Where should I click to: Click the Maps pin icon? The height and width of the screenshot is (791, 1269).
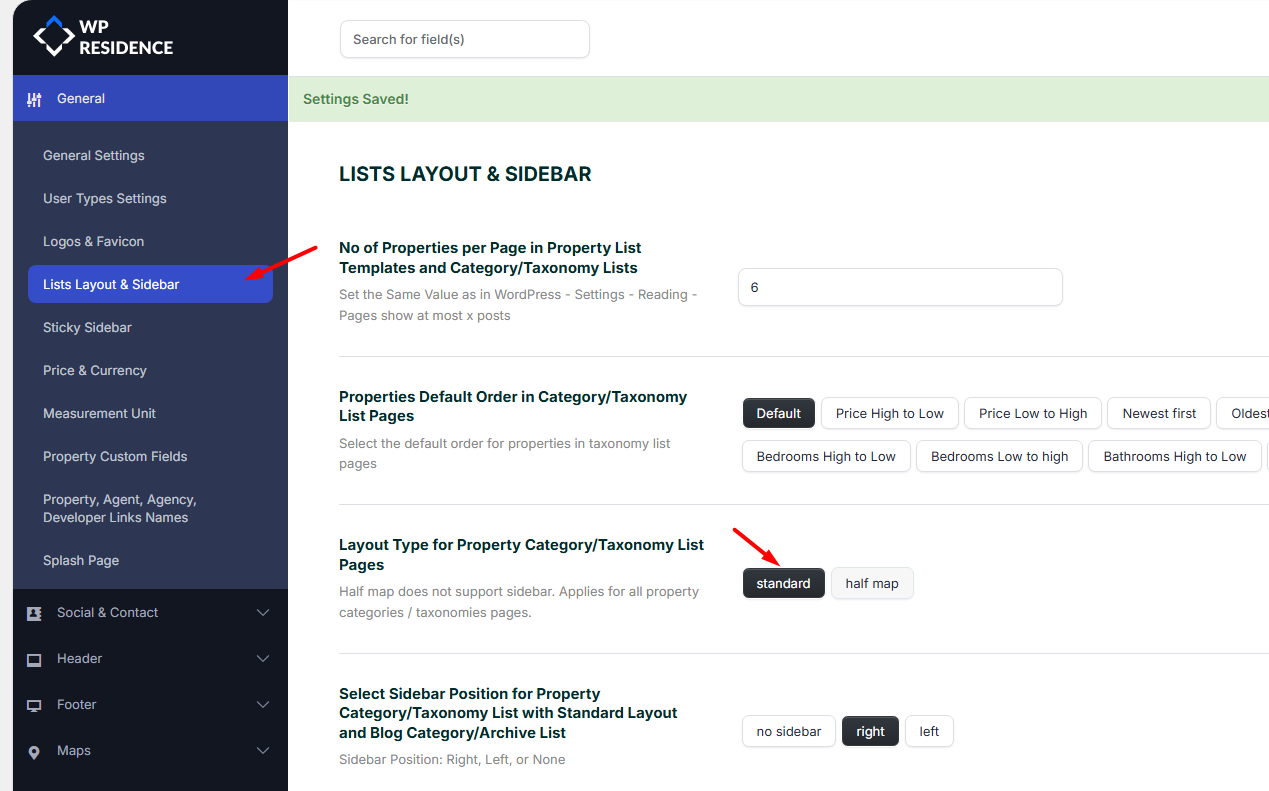[x=35, y=752]
